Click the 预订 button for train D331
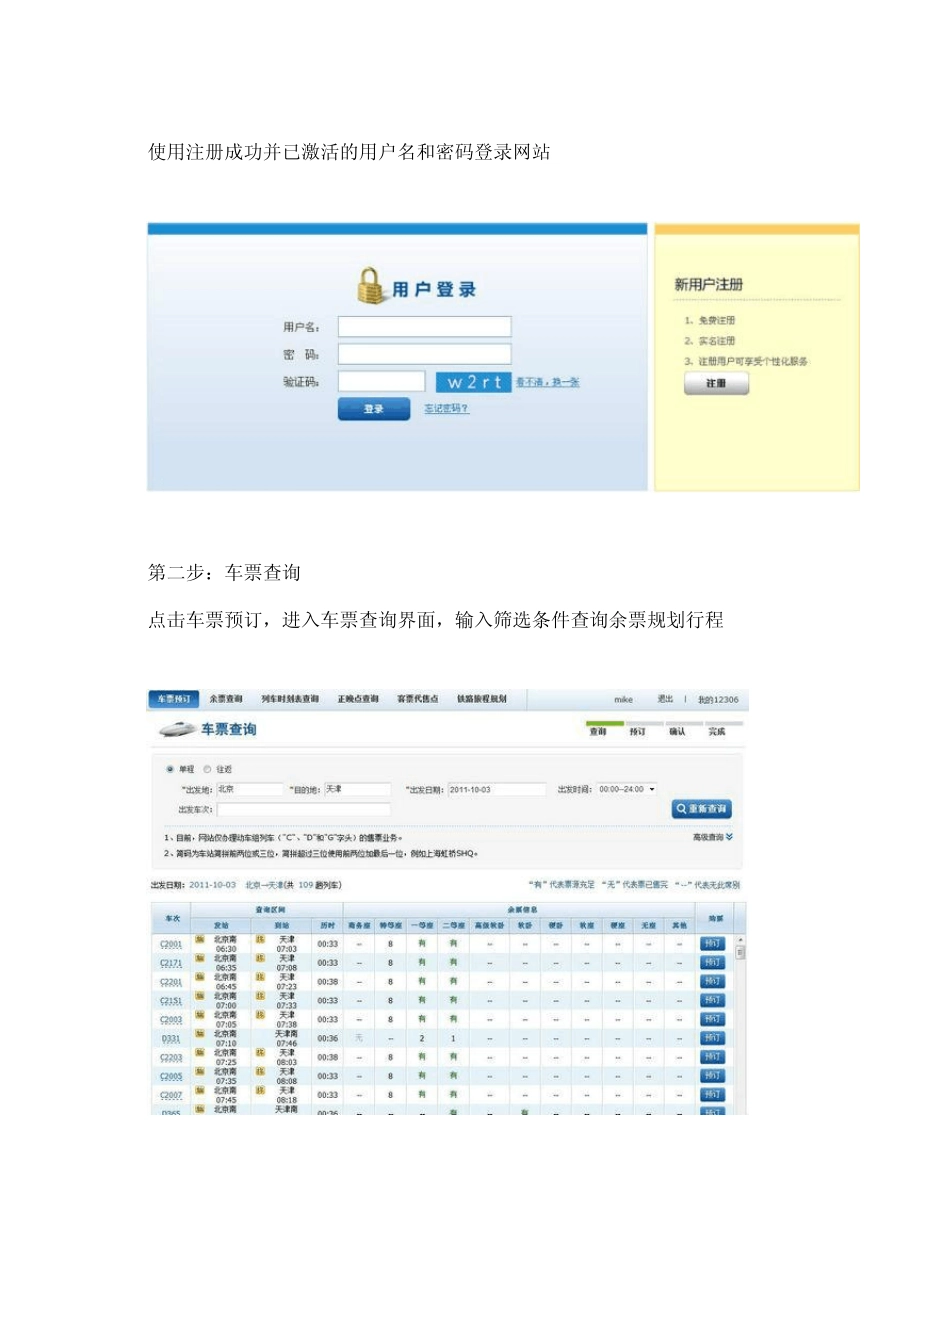 [712, 1038]
